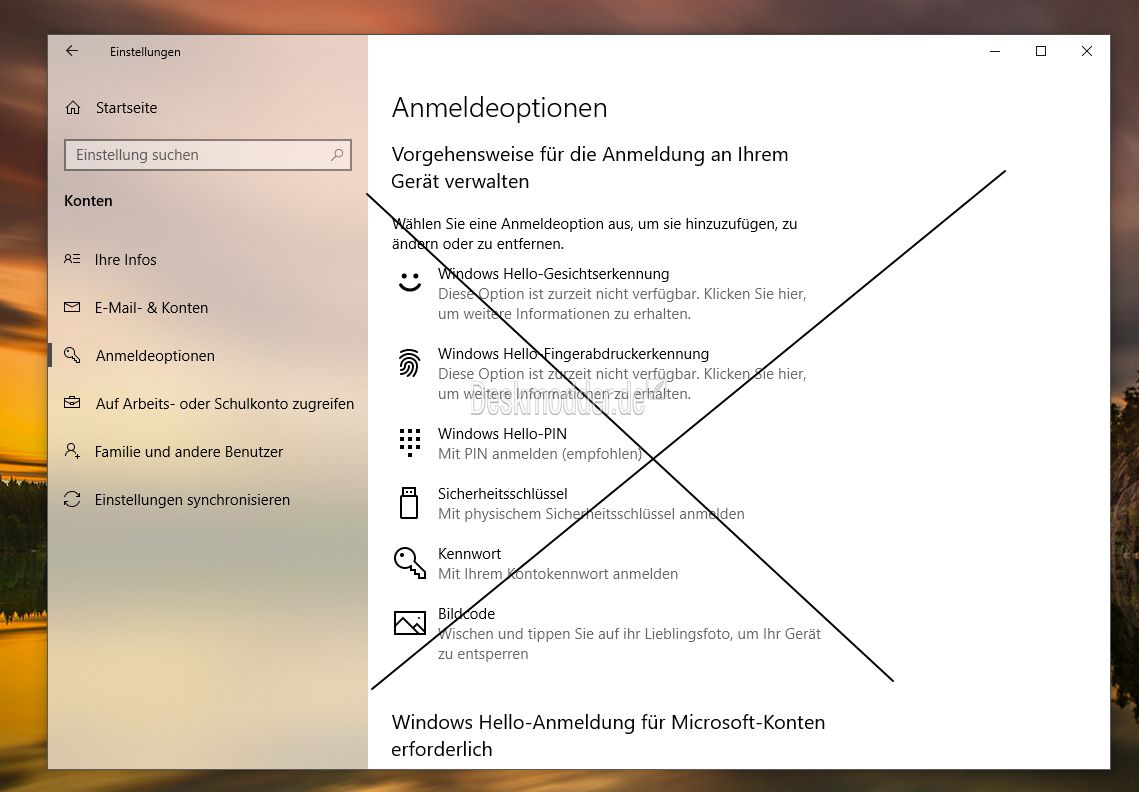The width and height of the screenshot is (1139, 792).
Task: Open the Ihre Infos page
Action: tap(208, 259)
